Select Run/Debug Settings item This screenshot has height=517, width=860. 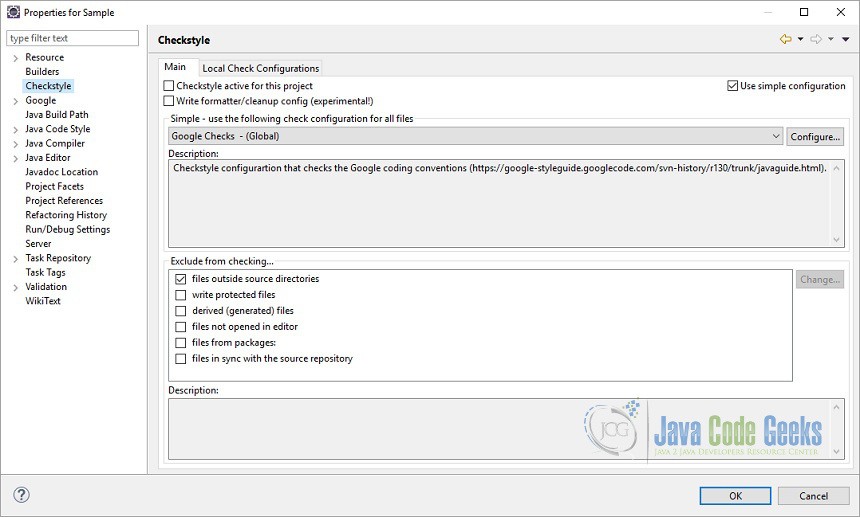[67, 229]
